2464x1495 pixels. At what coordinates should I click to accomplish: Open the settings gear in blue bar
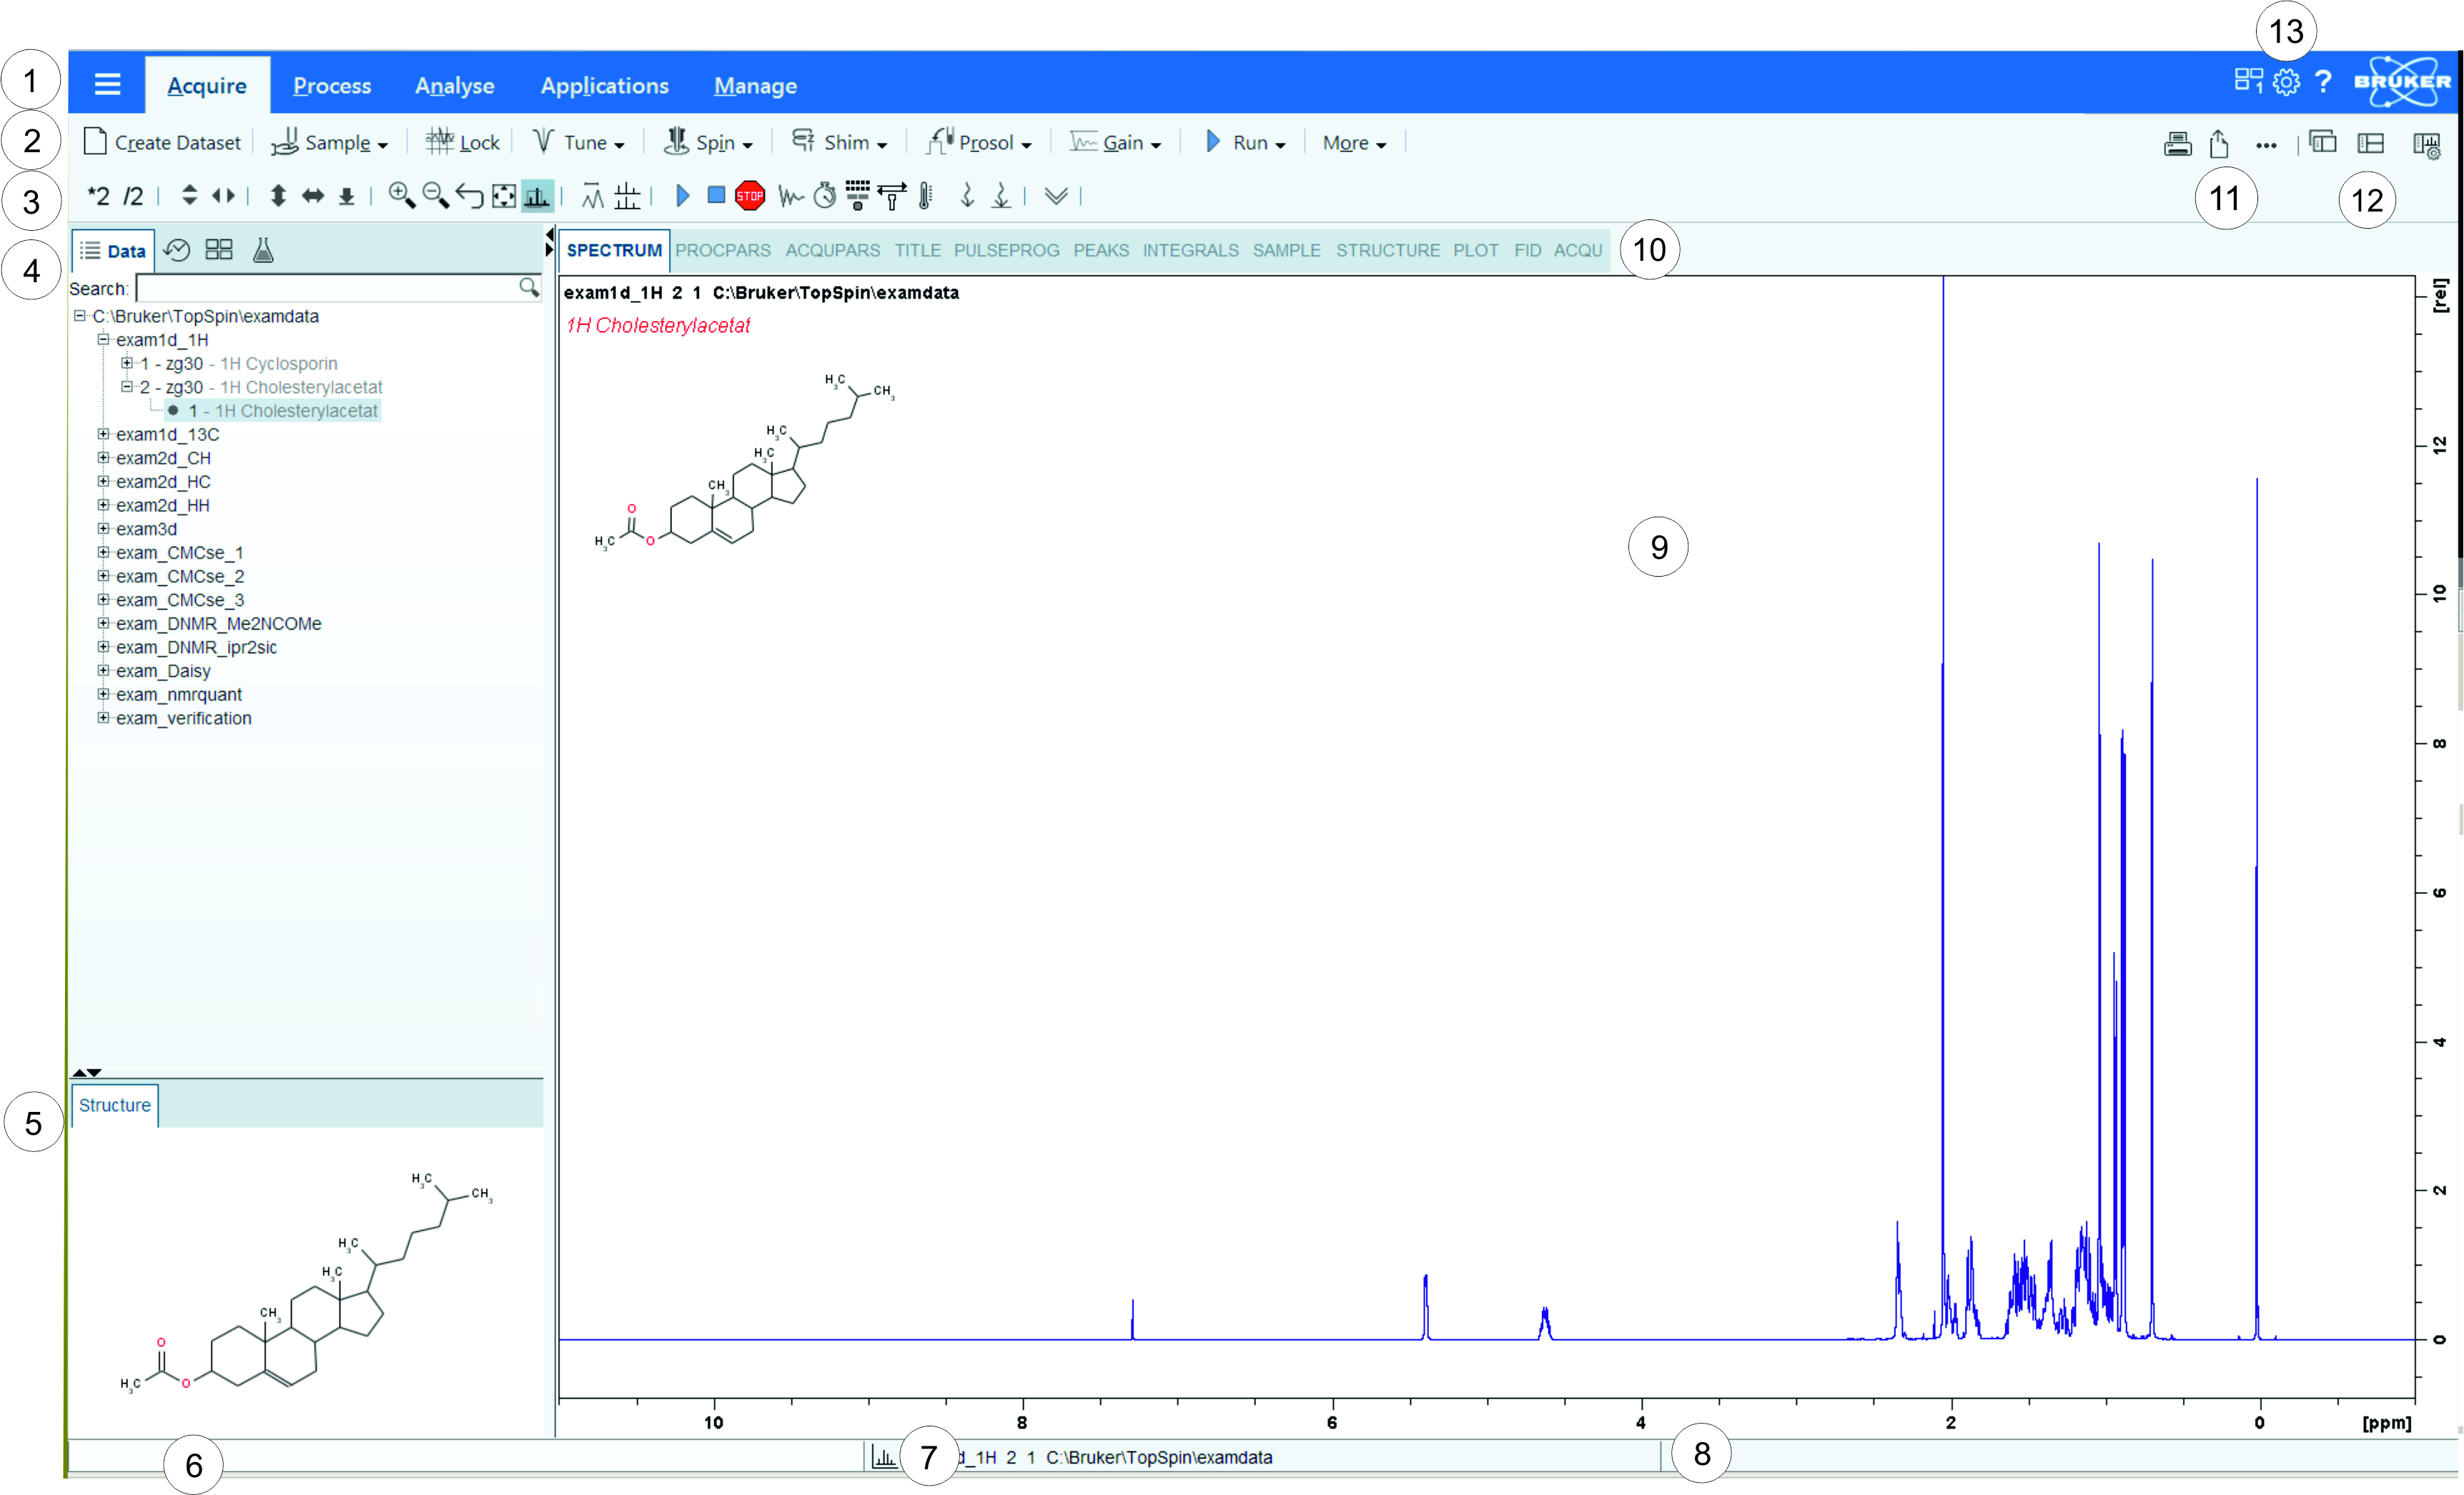[x=2286, y=81]
